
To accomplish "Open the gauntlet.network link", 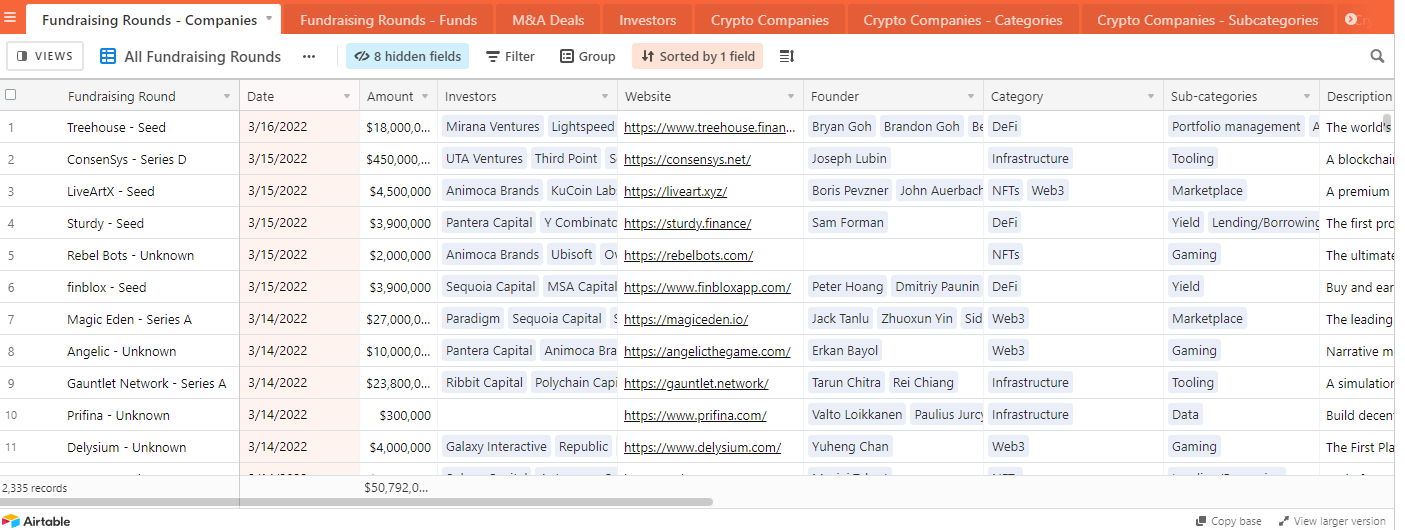I will (696, 383).
